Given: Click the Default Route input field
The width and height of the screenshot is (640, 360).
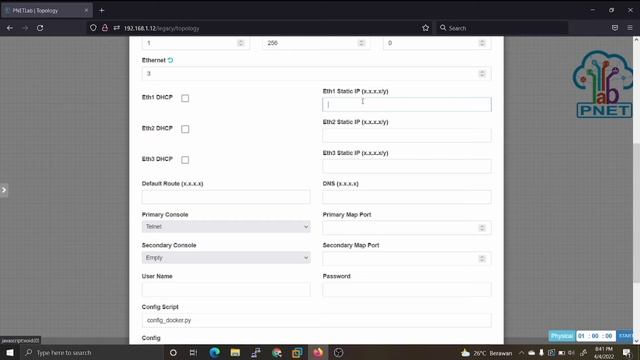Looking at the screenshot, I should pos(226,197).
